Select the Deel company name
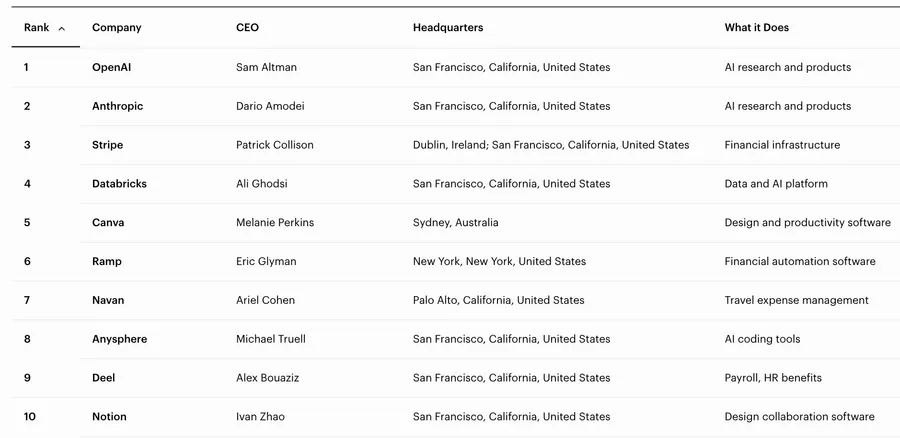 click(103, 378)
